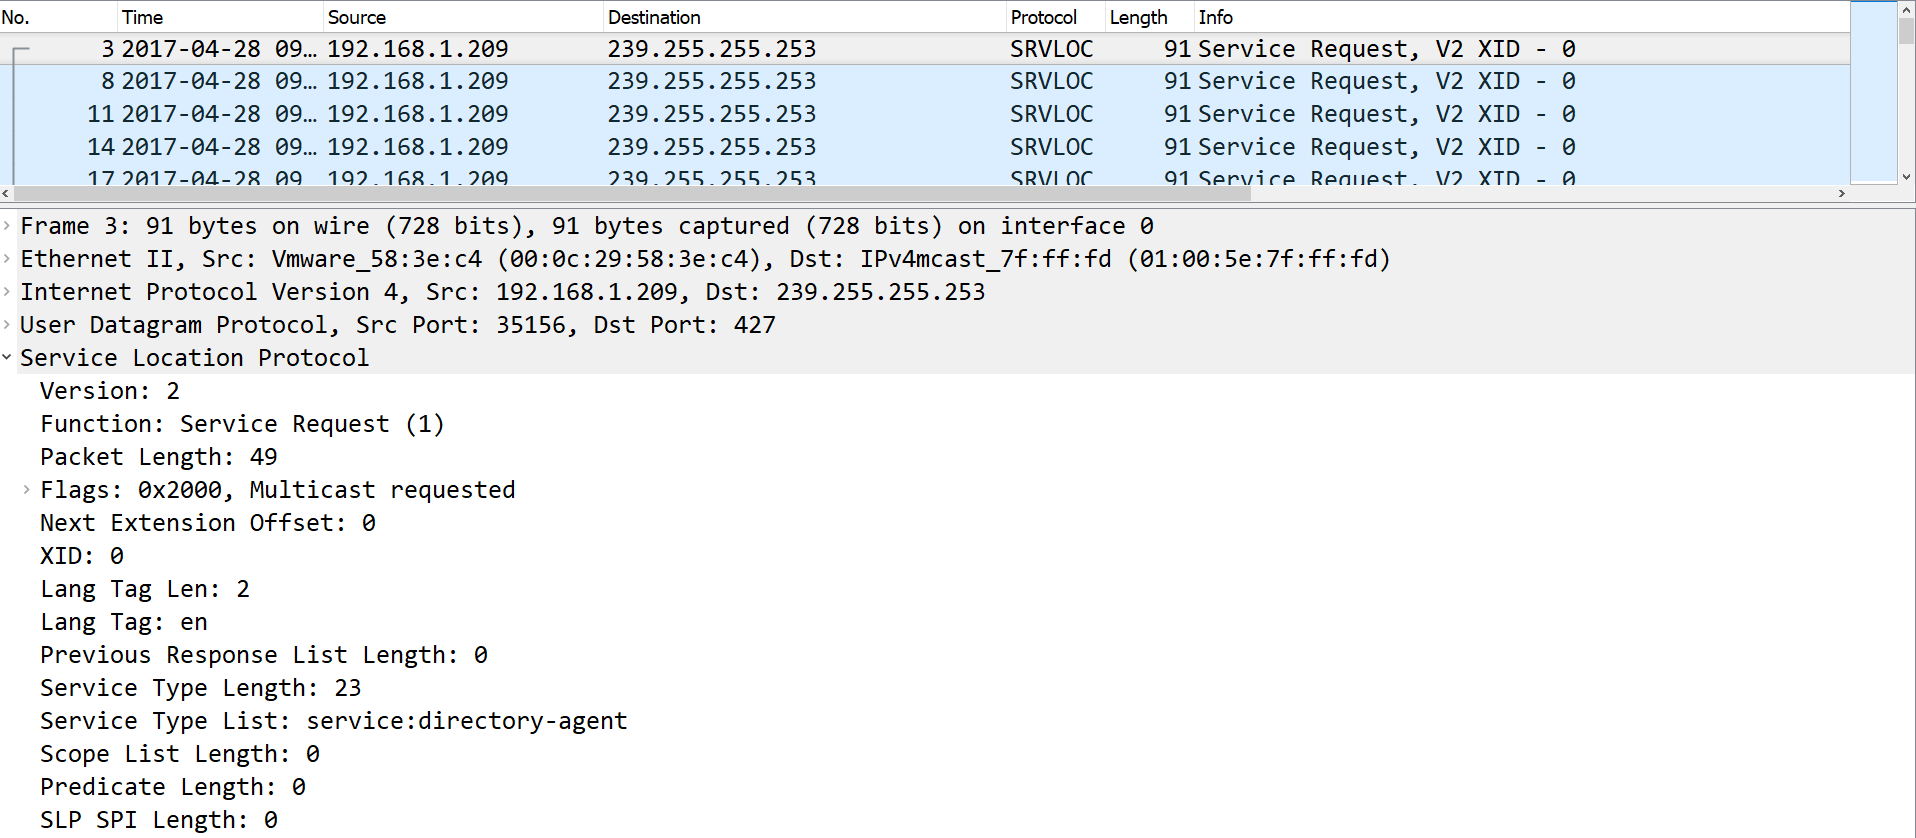The width and height of the screenshot is (1916, 838).
Task: Sort by the Destination column header
Action: point(805,17)
